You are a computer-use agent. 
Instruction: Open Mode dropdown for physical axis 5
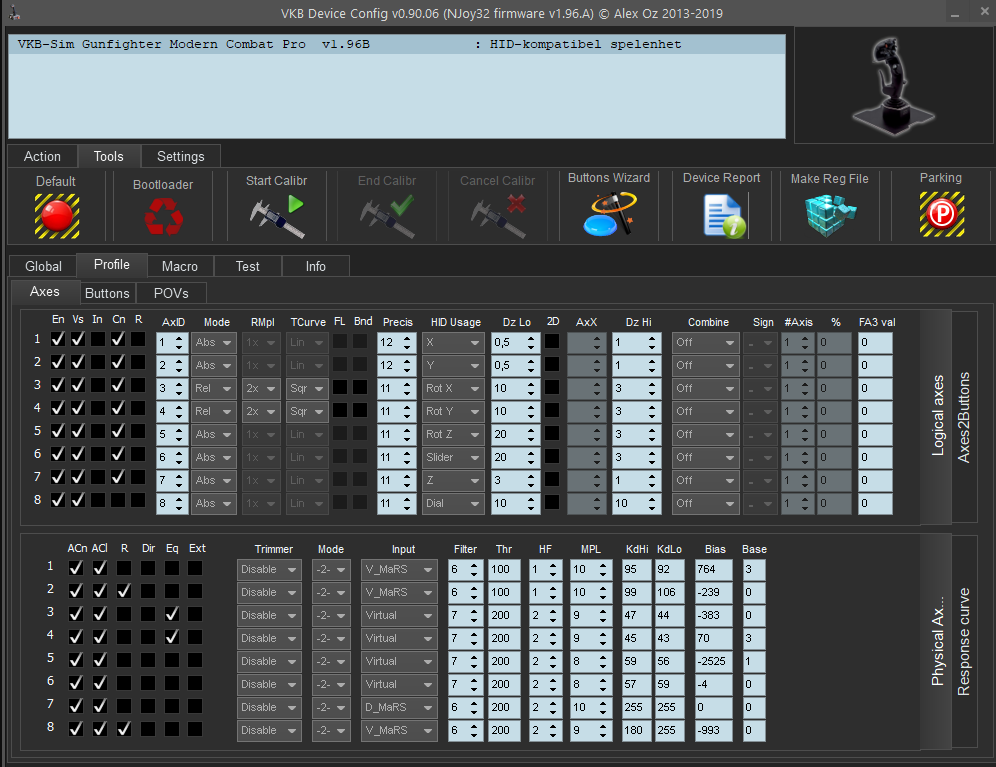pos(331,662)
